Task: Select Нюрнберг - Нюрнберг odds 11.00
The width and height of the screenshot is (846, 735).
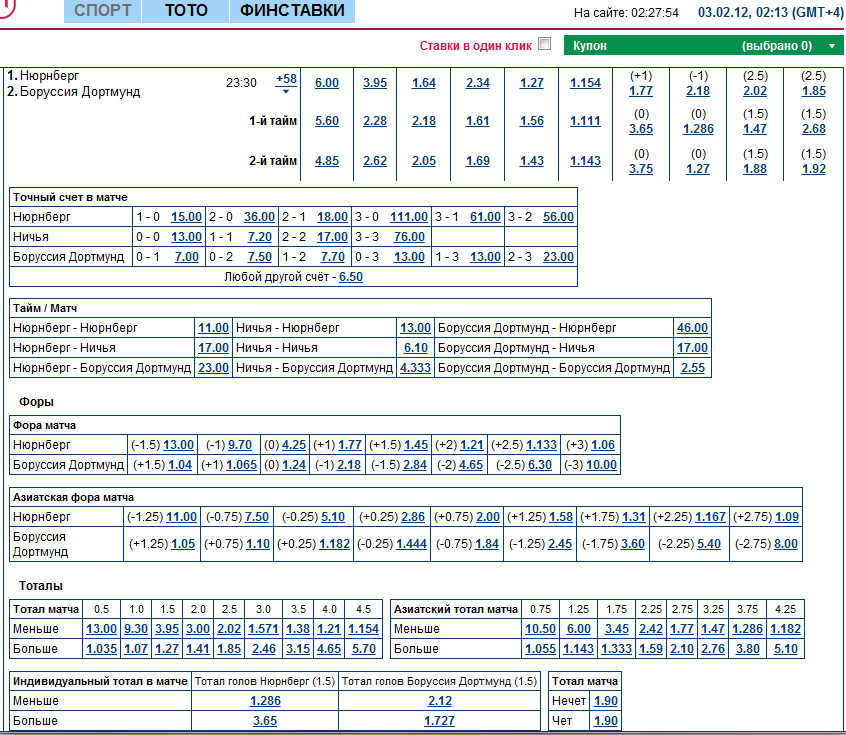Action: 214,328
